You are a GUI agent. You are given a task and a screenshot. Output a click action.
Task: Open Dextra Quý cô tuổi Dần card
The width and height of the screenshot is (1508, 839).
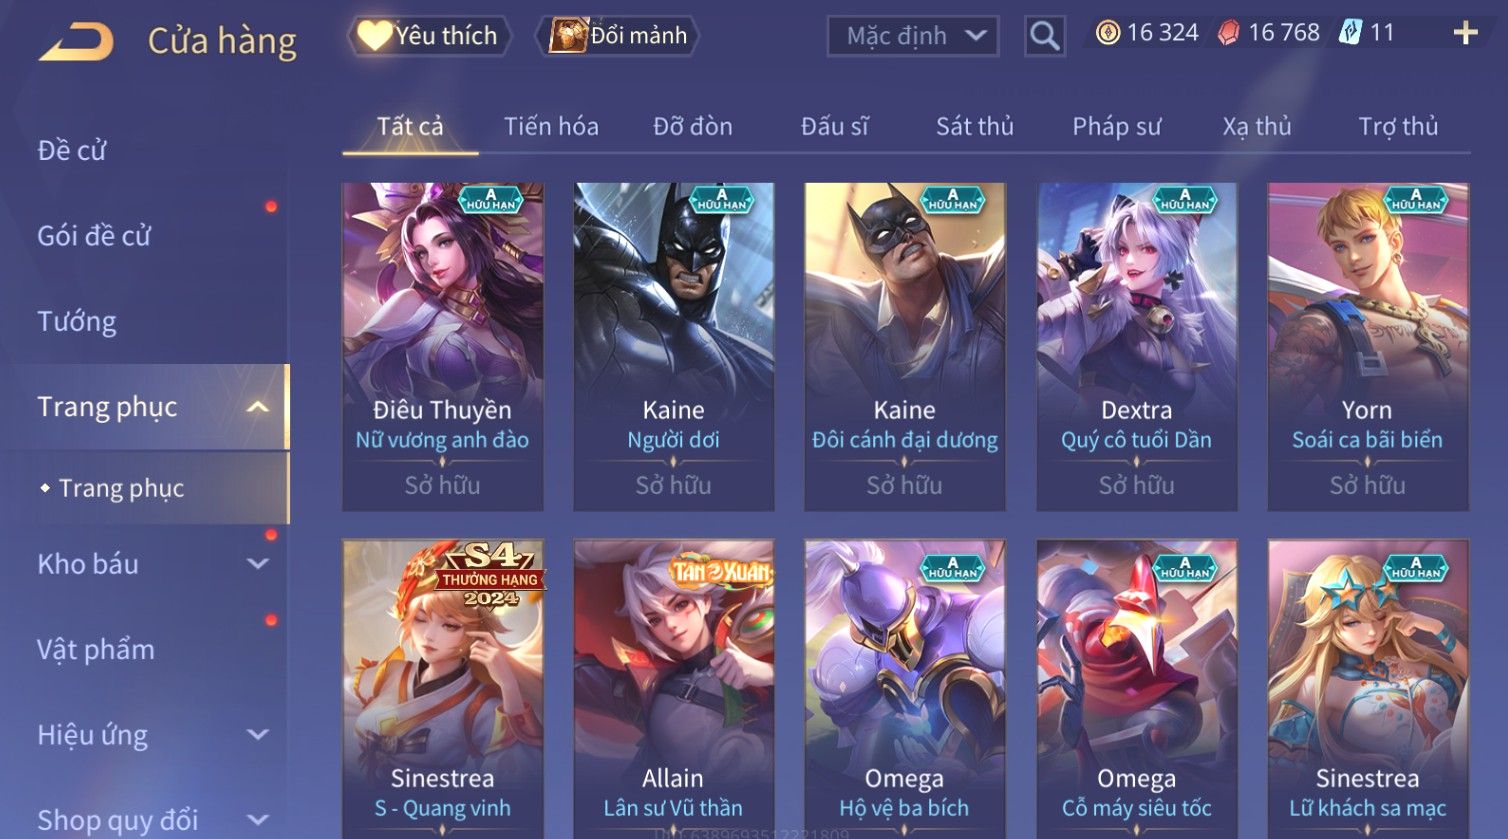pos(1136,346)
